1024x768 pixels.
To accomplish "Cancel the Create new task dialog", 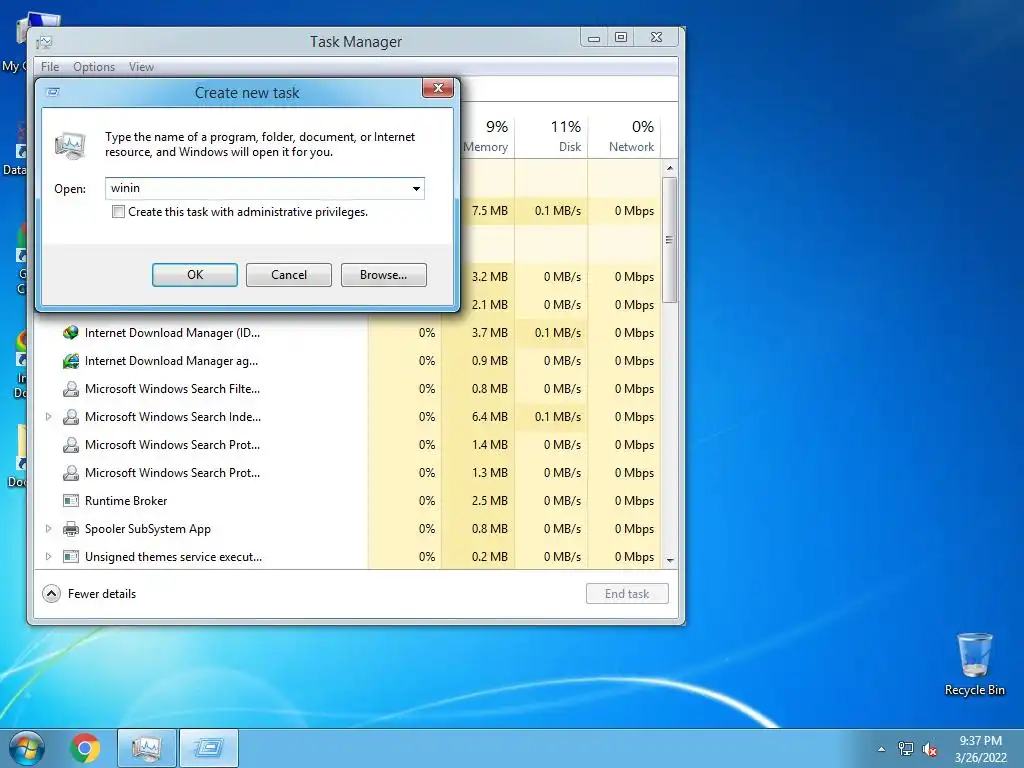I will (x=289, y=275).
